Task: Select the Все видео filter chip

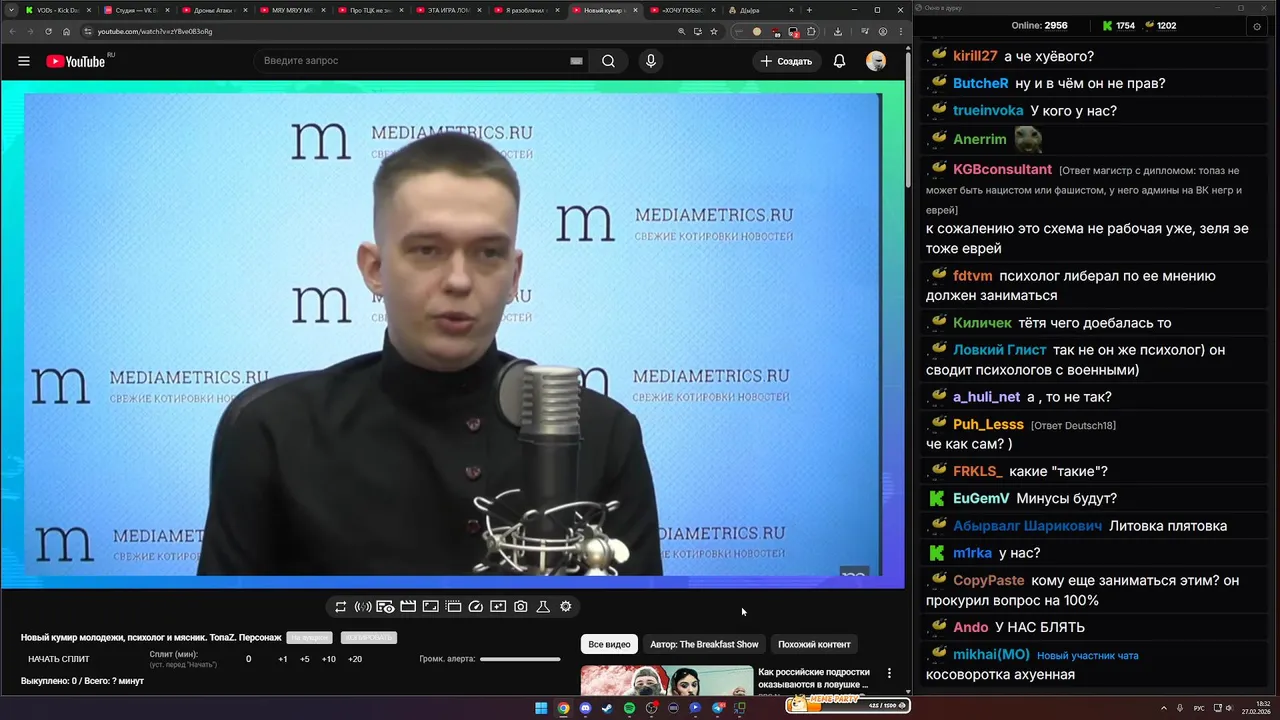Action: (609, 644)
